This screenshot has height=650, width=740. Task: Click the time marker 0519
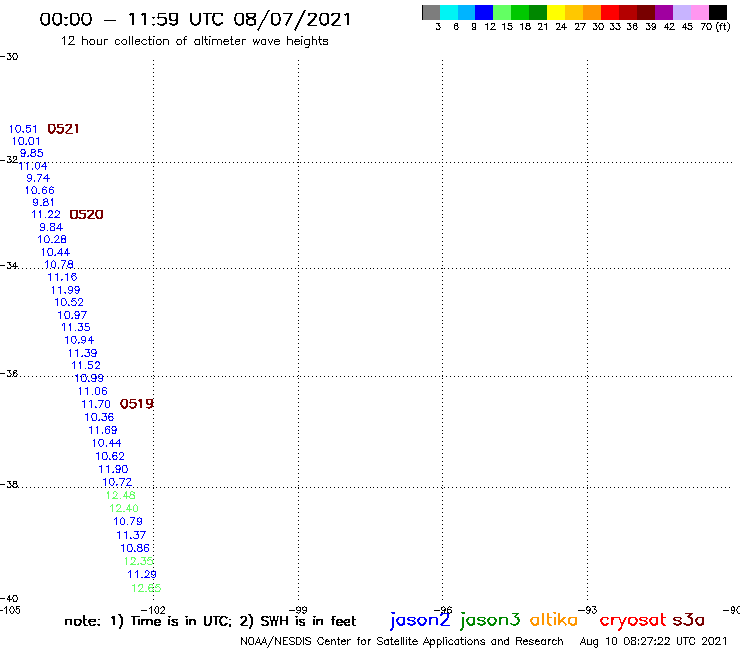pos(137,404)
